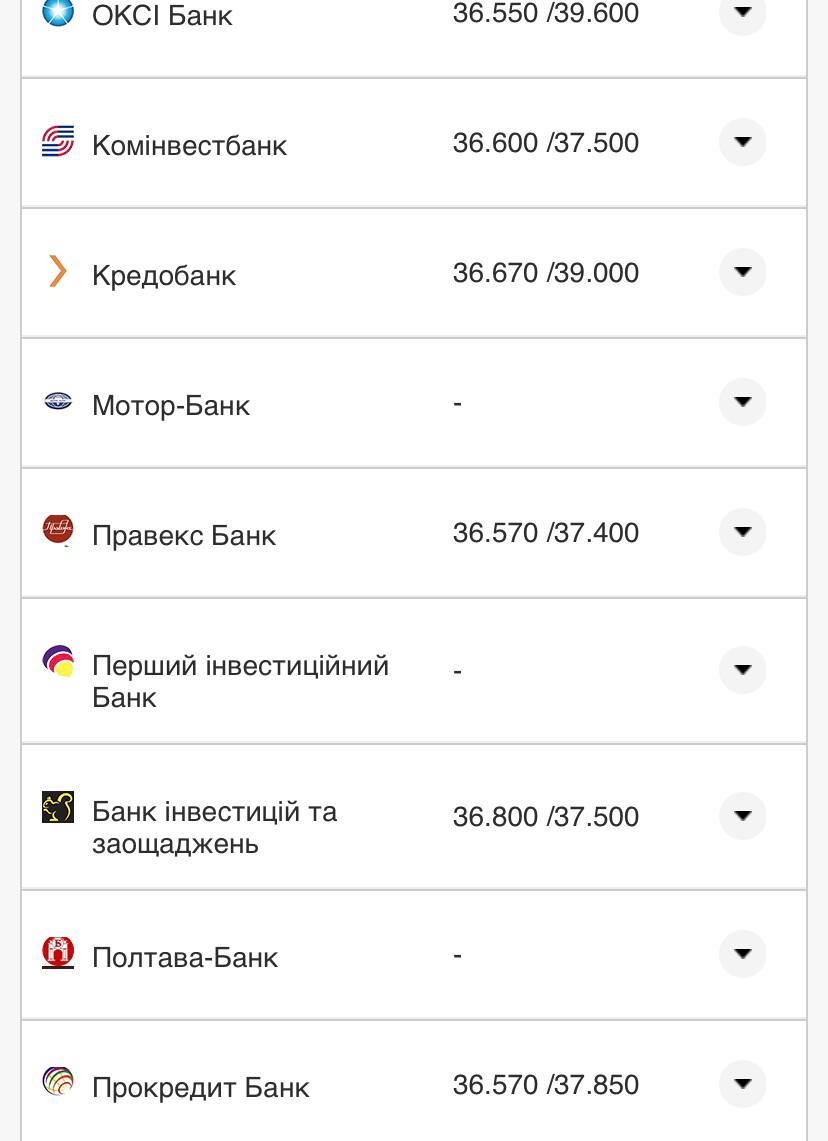Click the Комінвестбанк rate 36.600 /37.500
The height and width of the screenshot is (1141, 828).
[x=545, y=143]
